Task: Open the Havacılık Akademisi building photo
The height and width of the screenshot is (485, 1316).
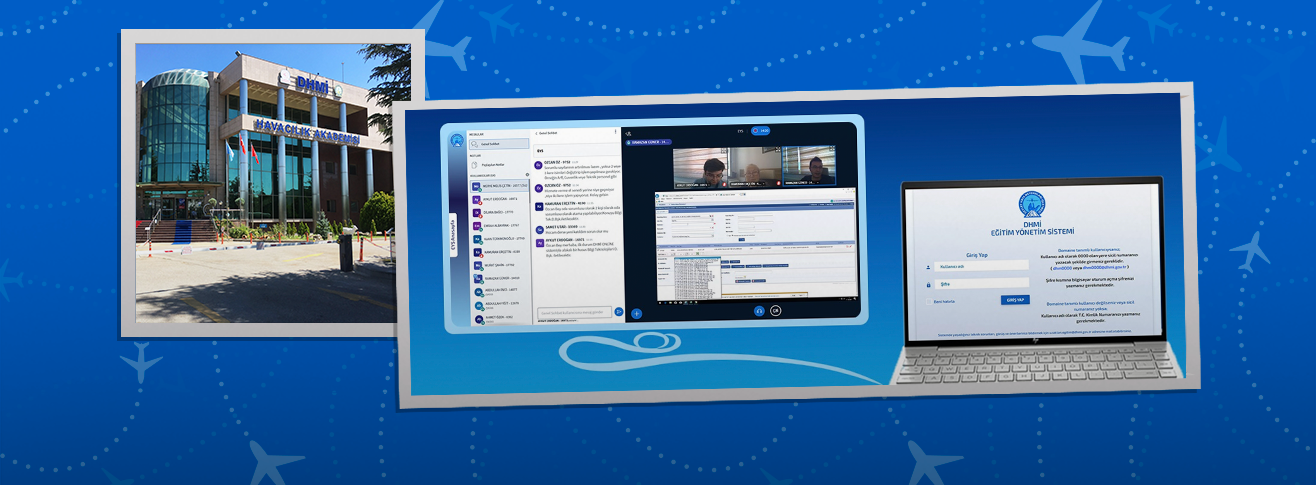Action: pos(273,182)
